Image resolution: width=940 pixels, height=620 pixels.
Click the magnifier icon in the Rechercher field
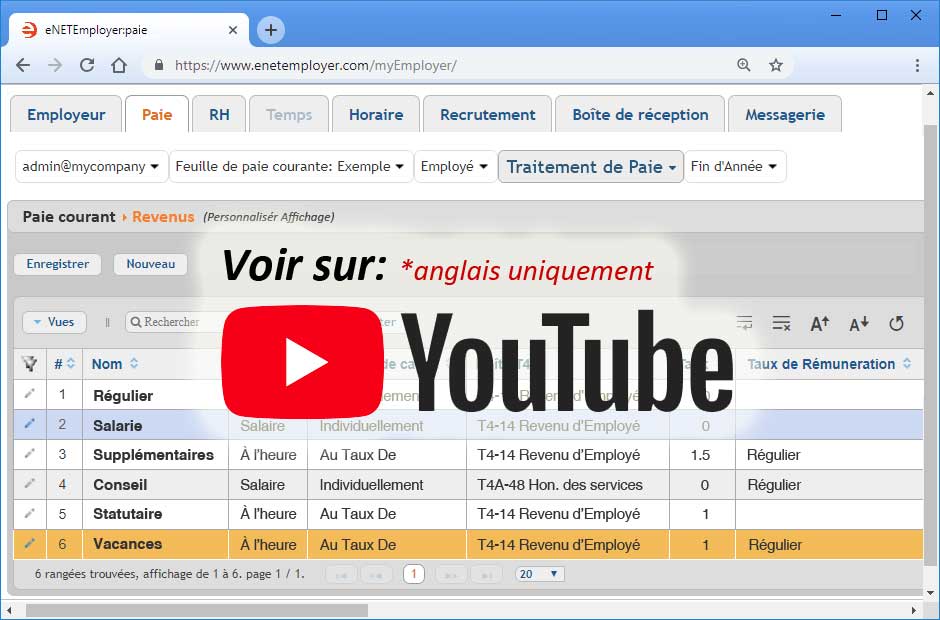(135, 322)
